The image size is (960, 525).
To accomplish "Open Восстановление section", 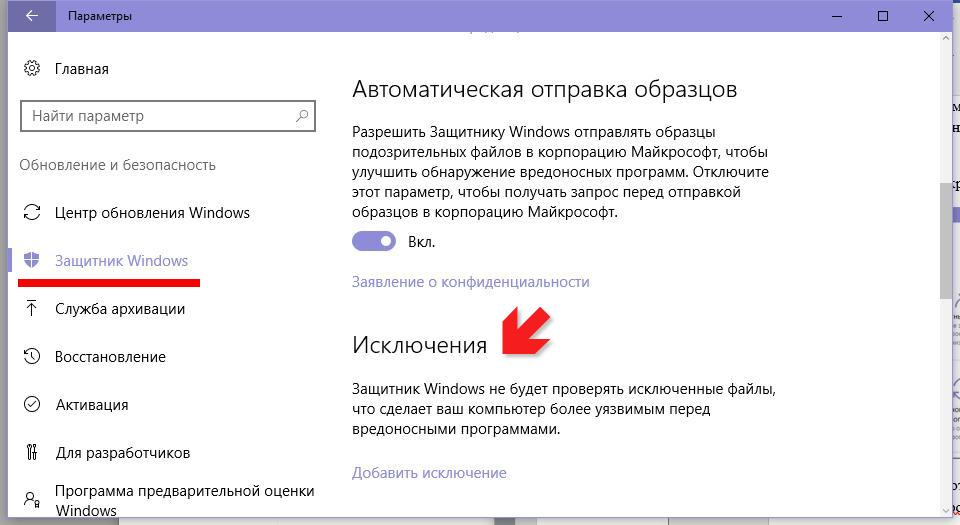I will 110,357.
